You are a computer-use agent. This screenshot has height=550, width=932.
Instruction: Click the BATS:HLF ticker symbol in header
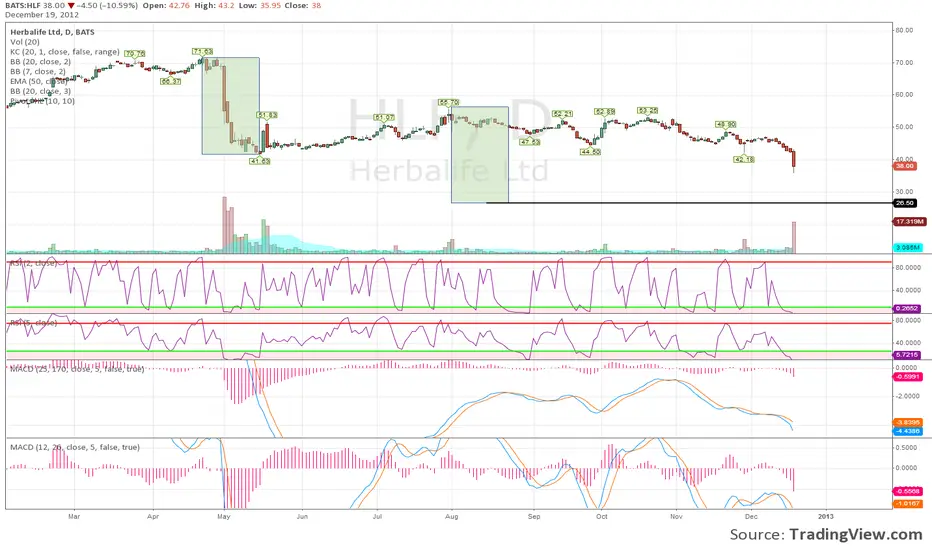pos(23,5)
